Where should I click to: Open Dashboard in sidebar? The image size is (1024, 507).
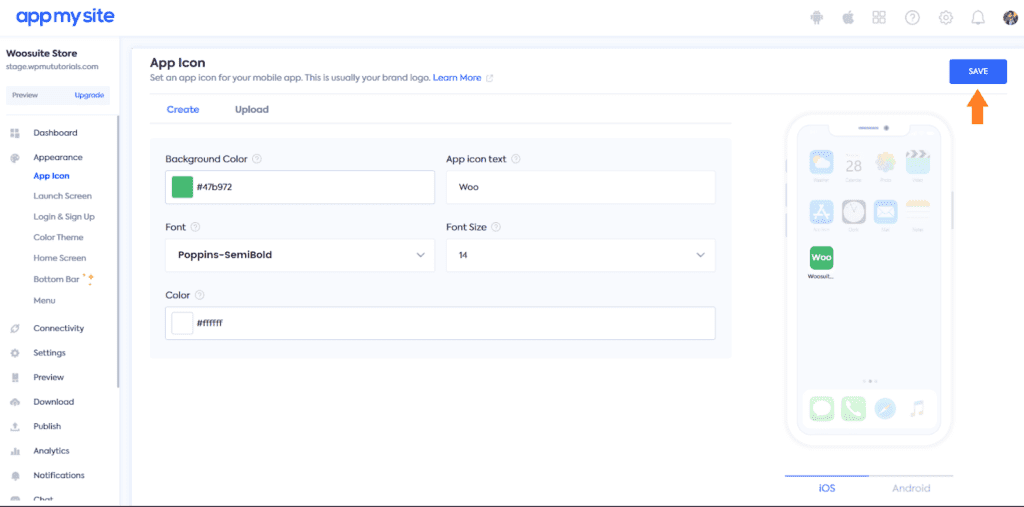(56, 133)
